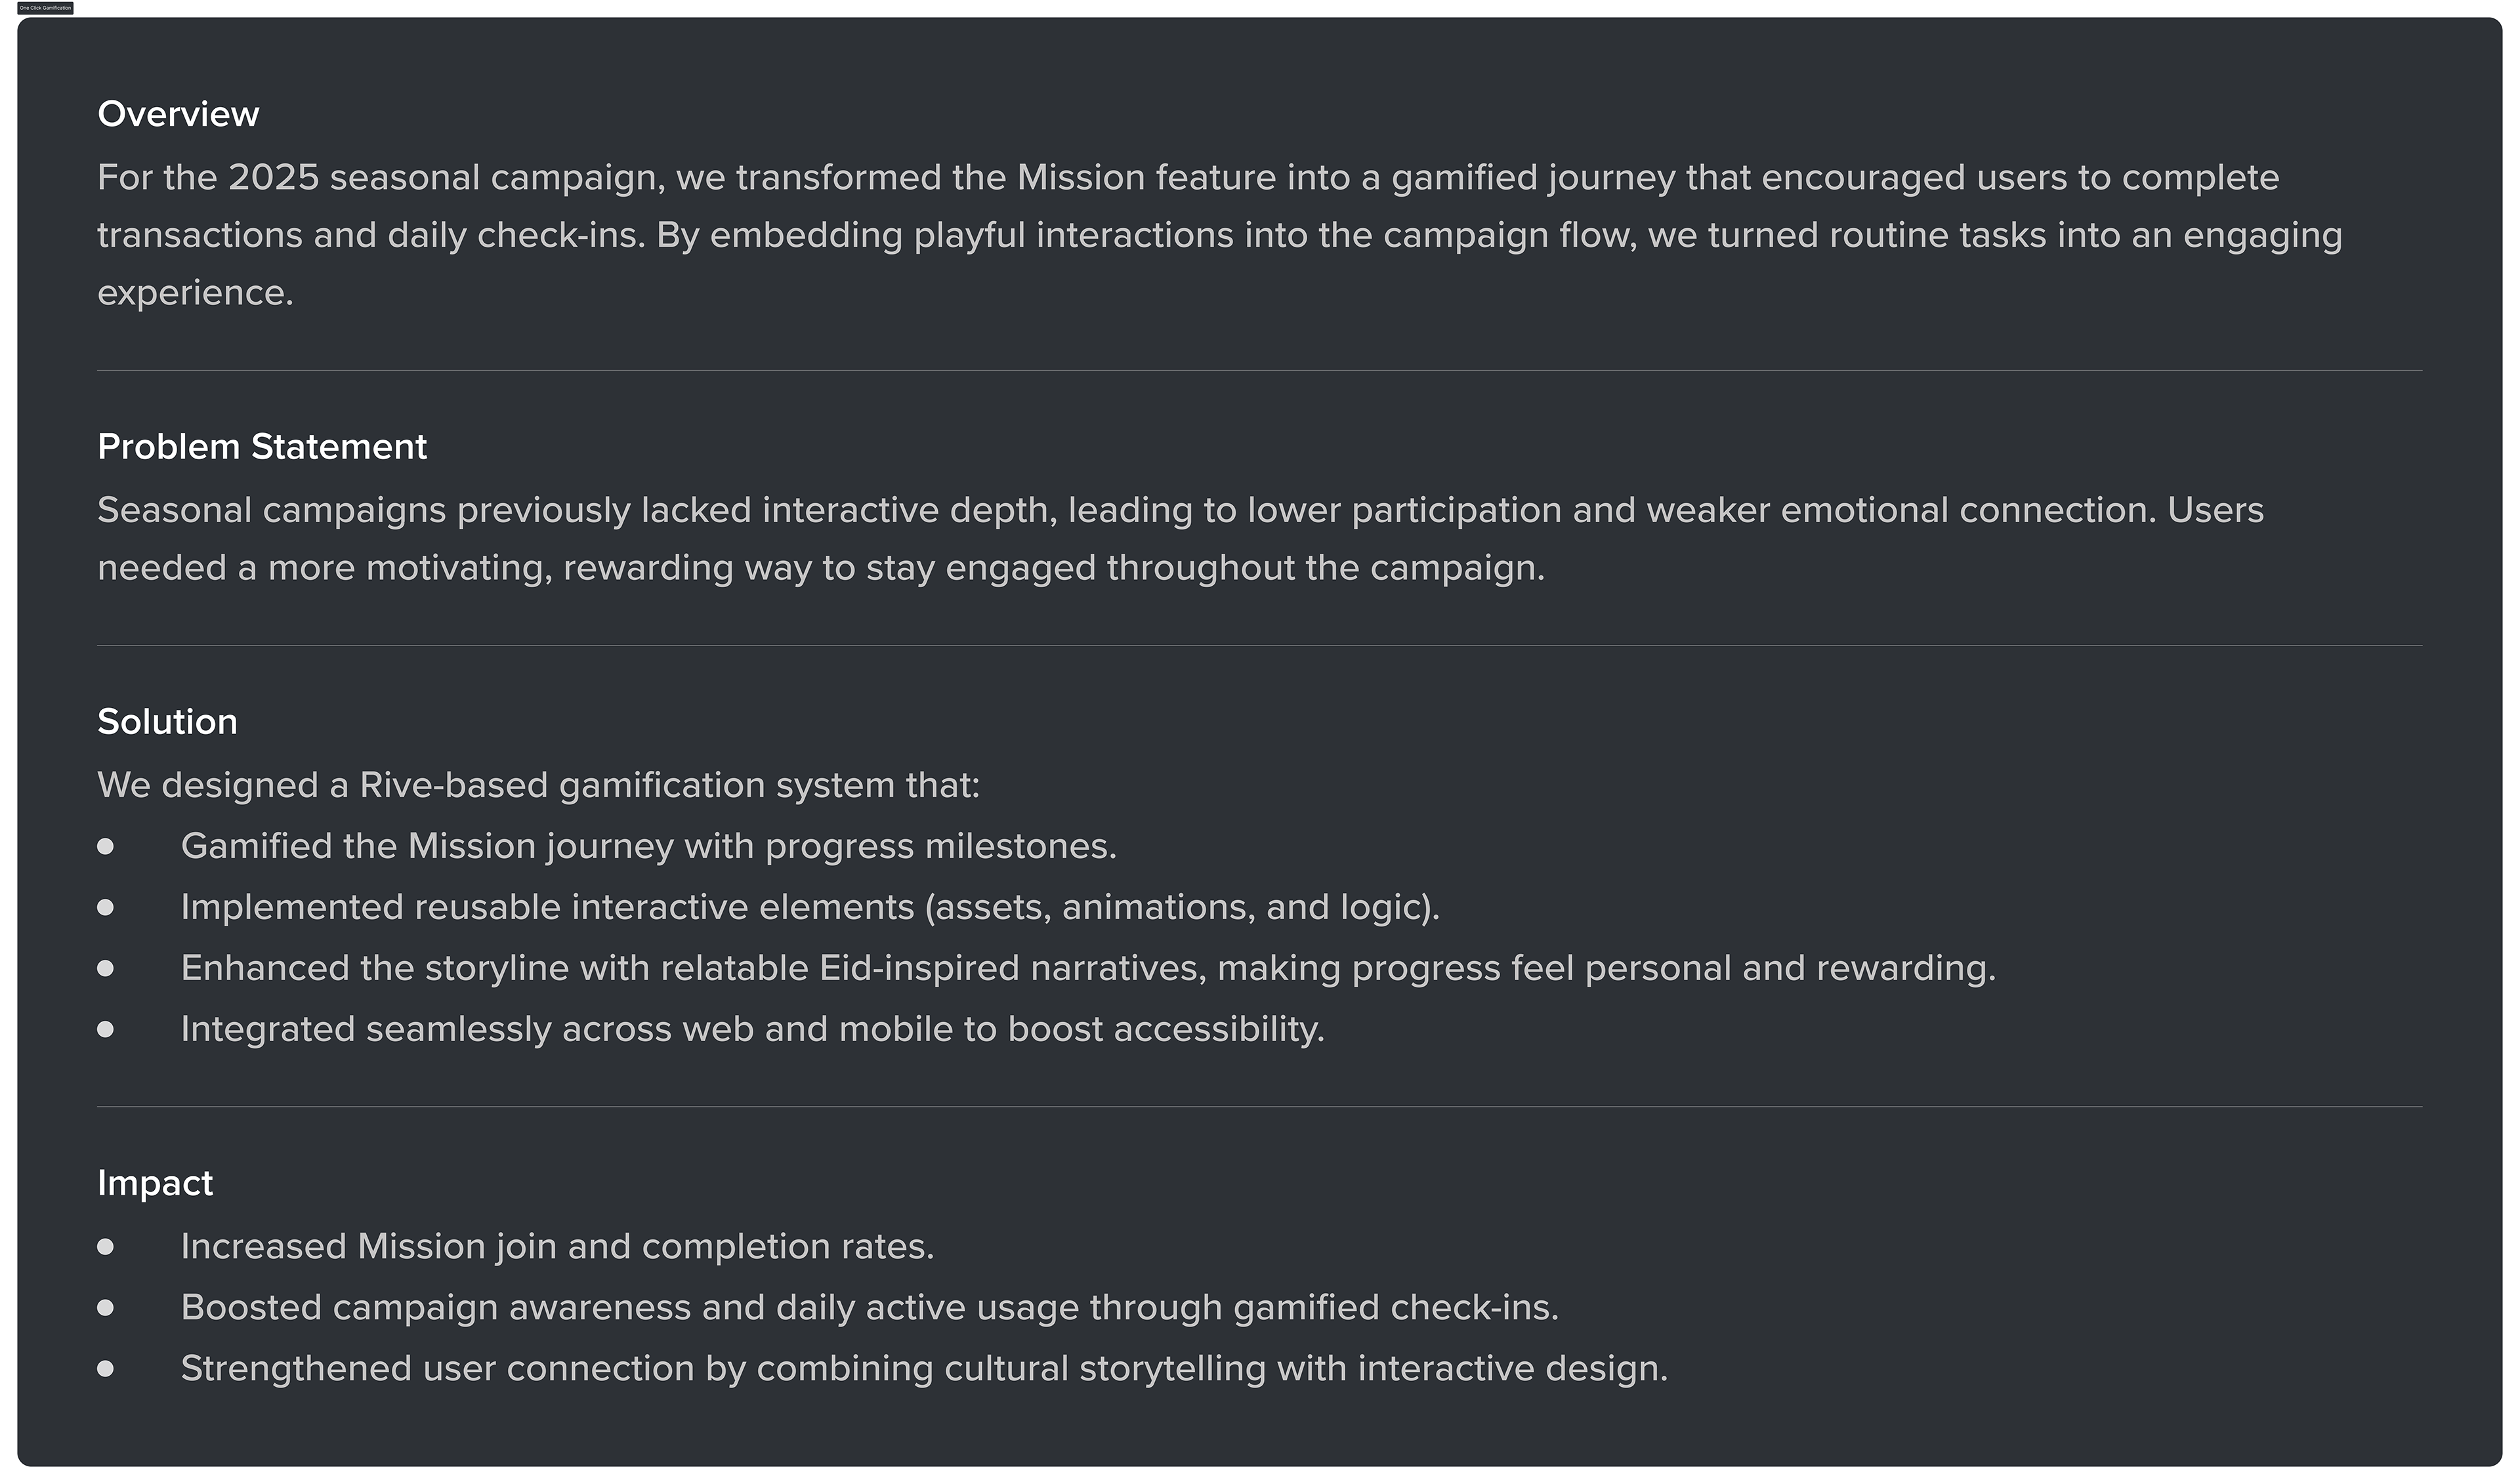
Task: Click the gamified check-ins bullet text
Action: click(869, 1308)
